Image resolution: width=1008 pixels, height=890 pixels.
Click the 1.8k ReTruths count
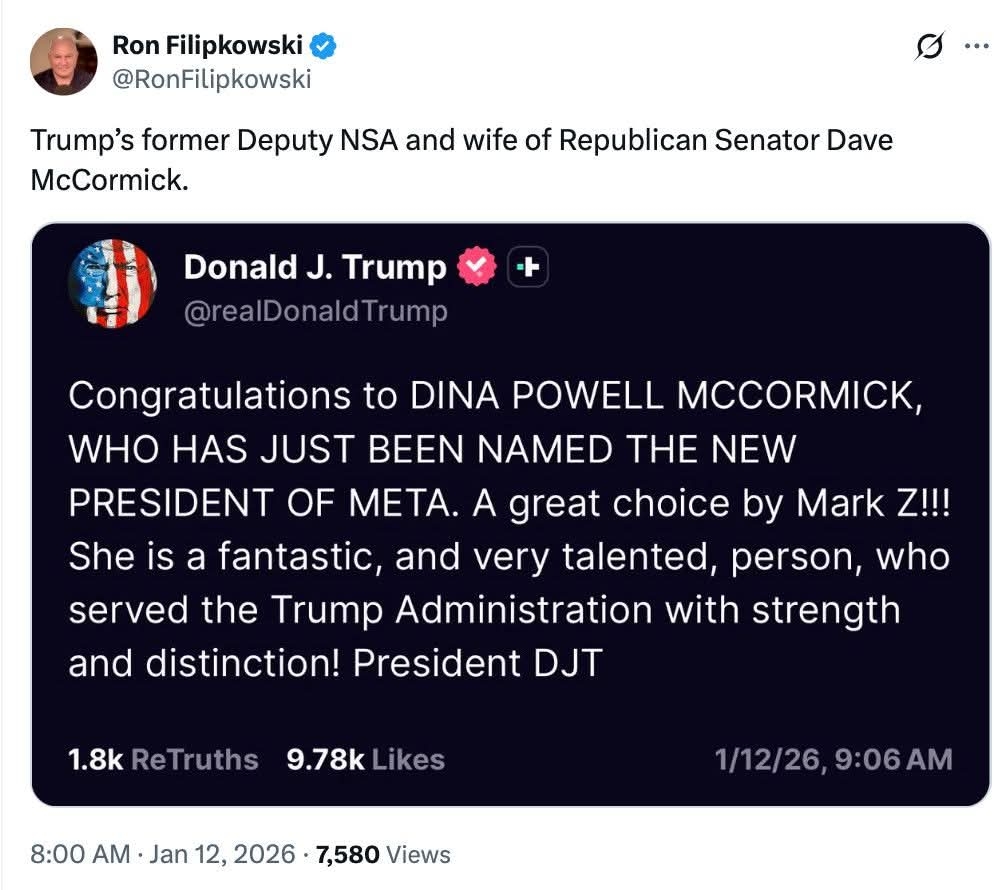(x=163, y=760)
